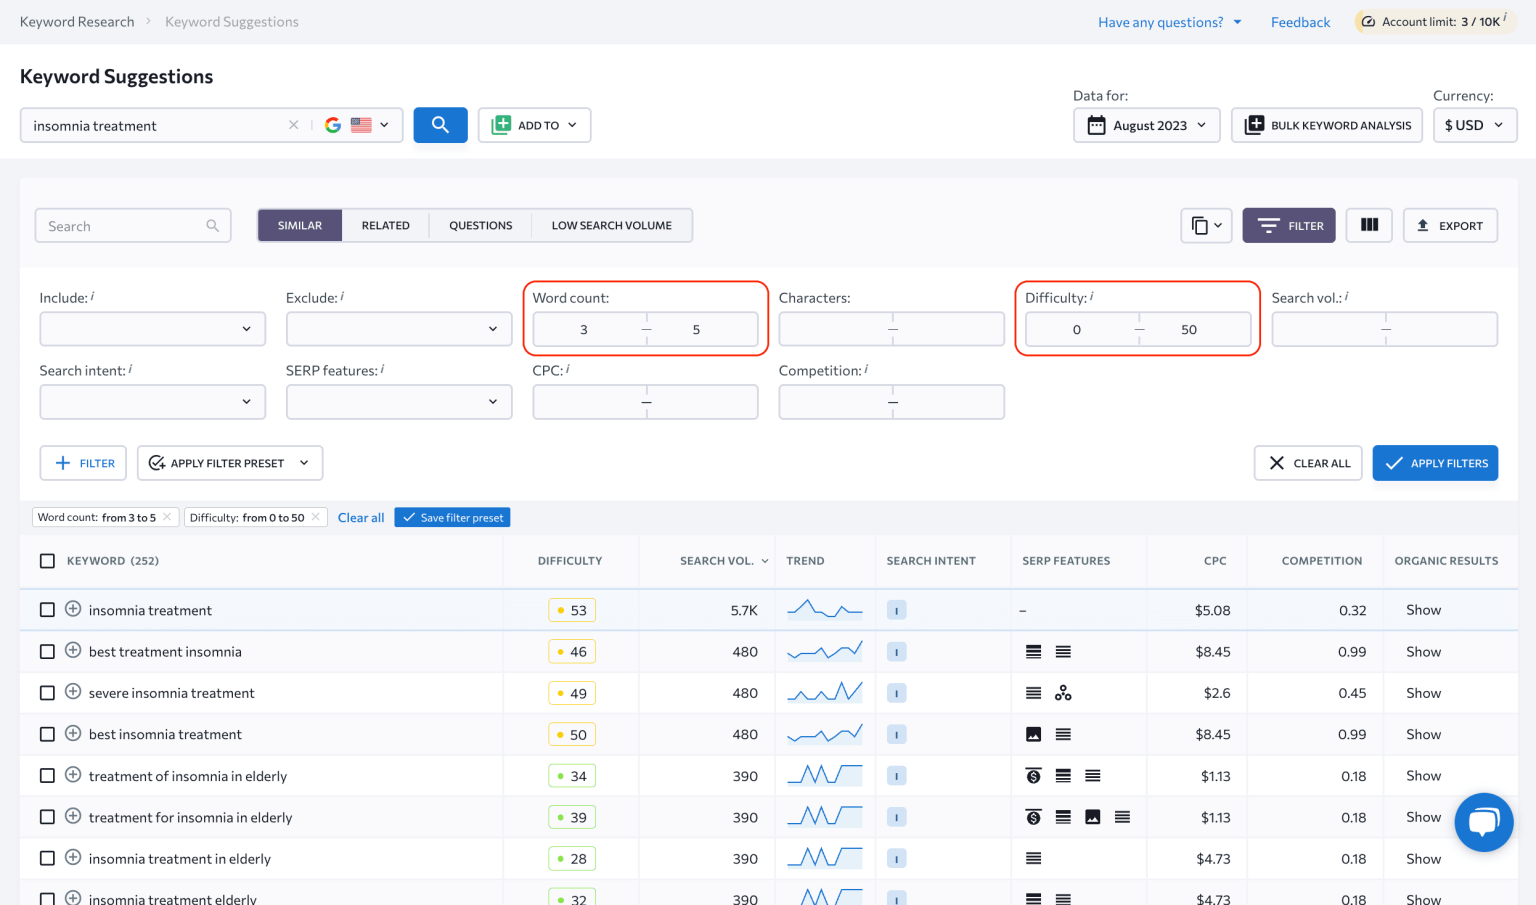
Task: Check the select-all checkbox in the table header
Action: (x=47, y=561)
